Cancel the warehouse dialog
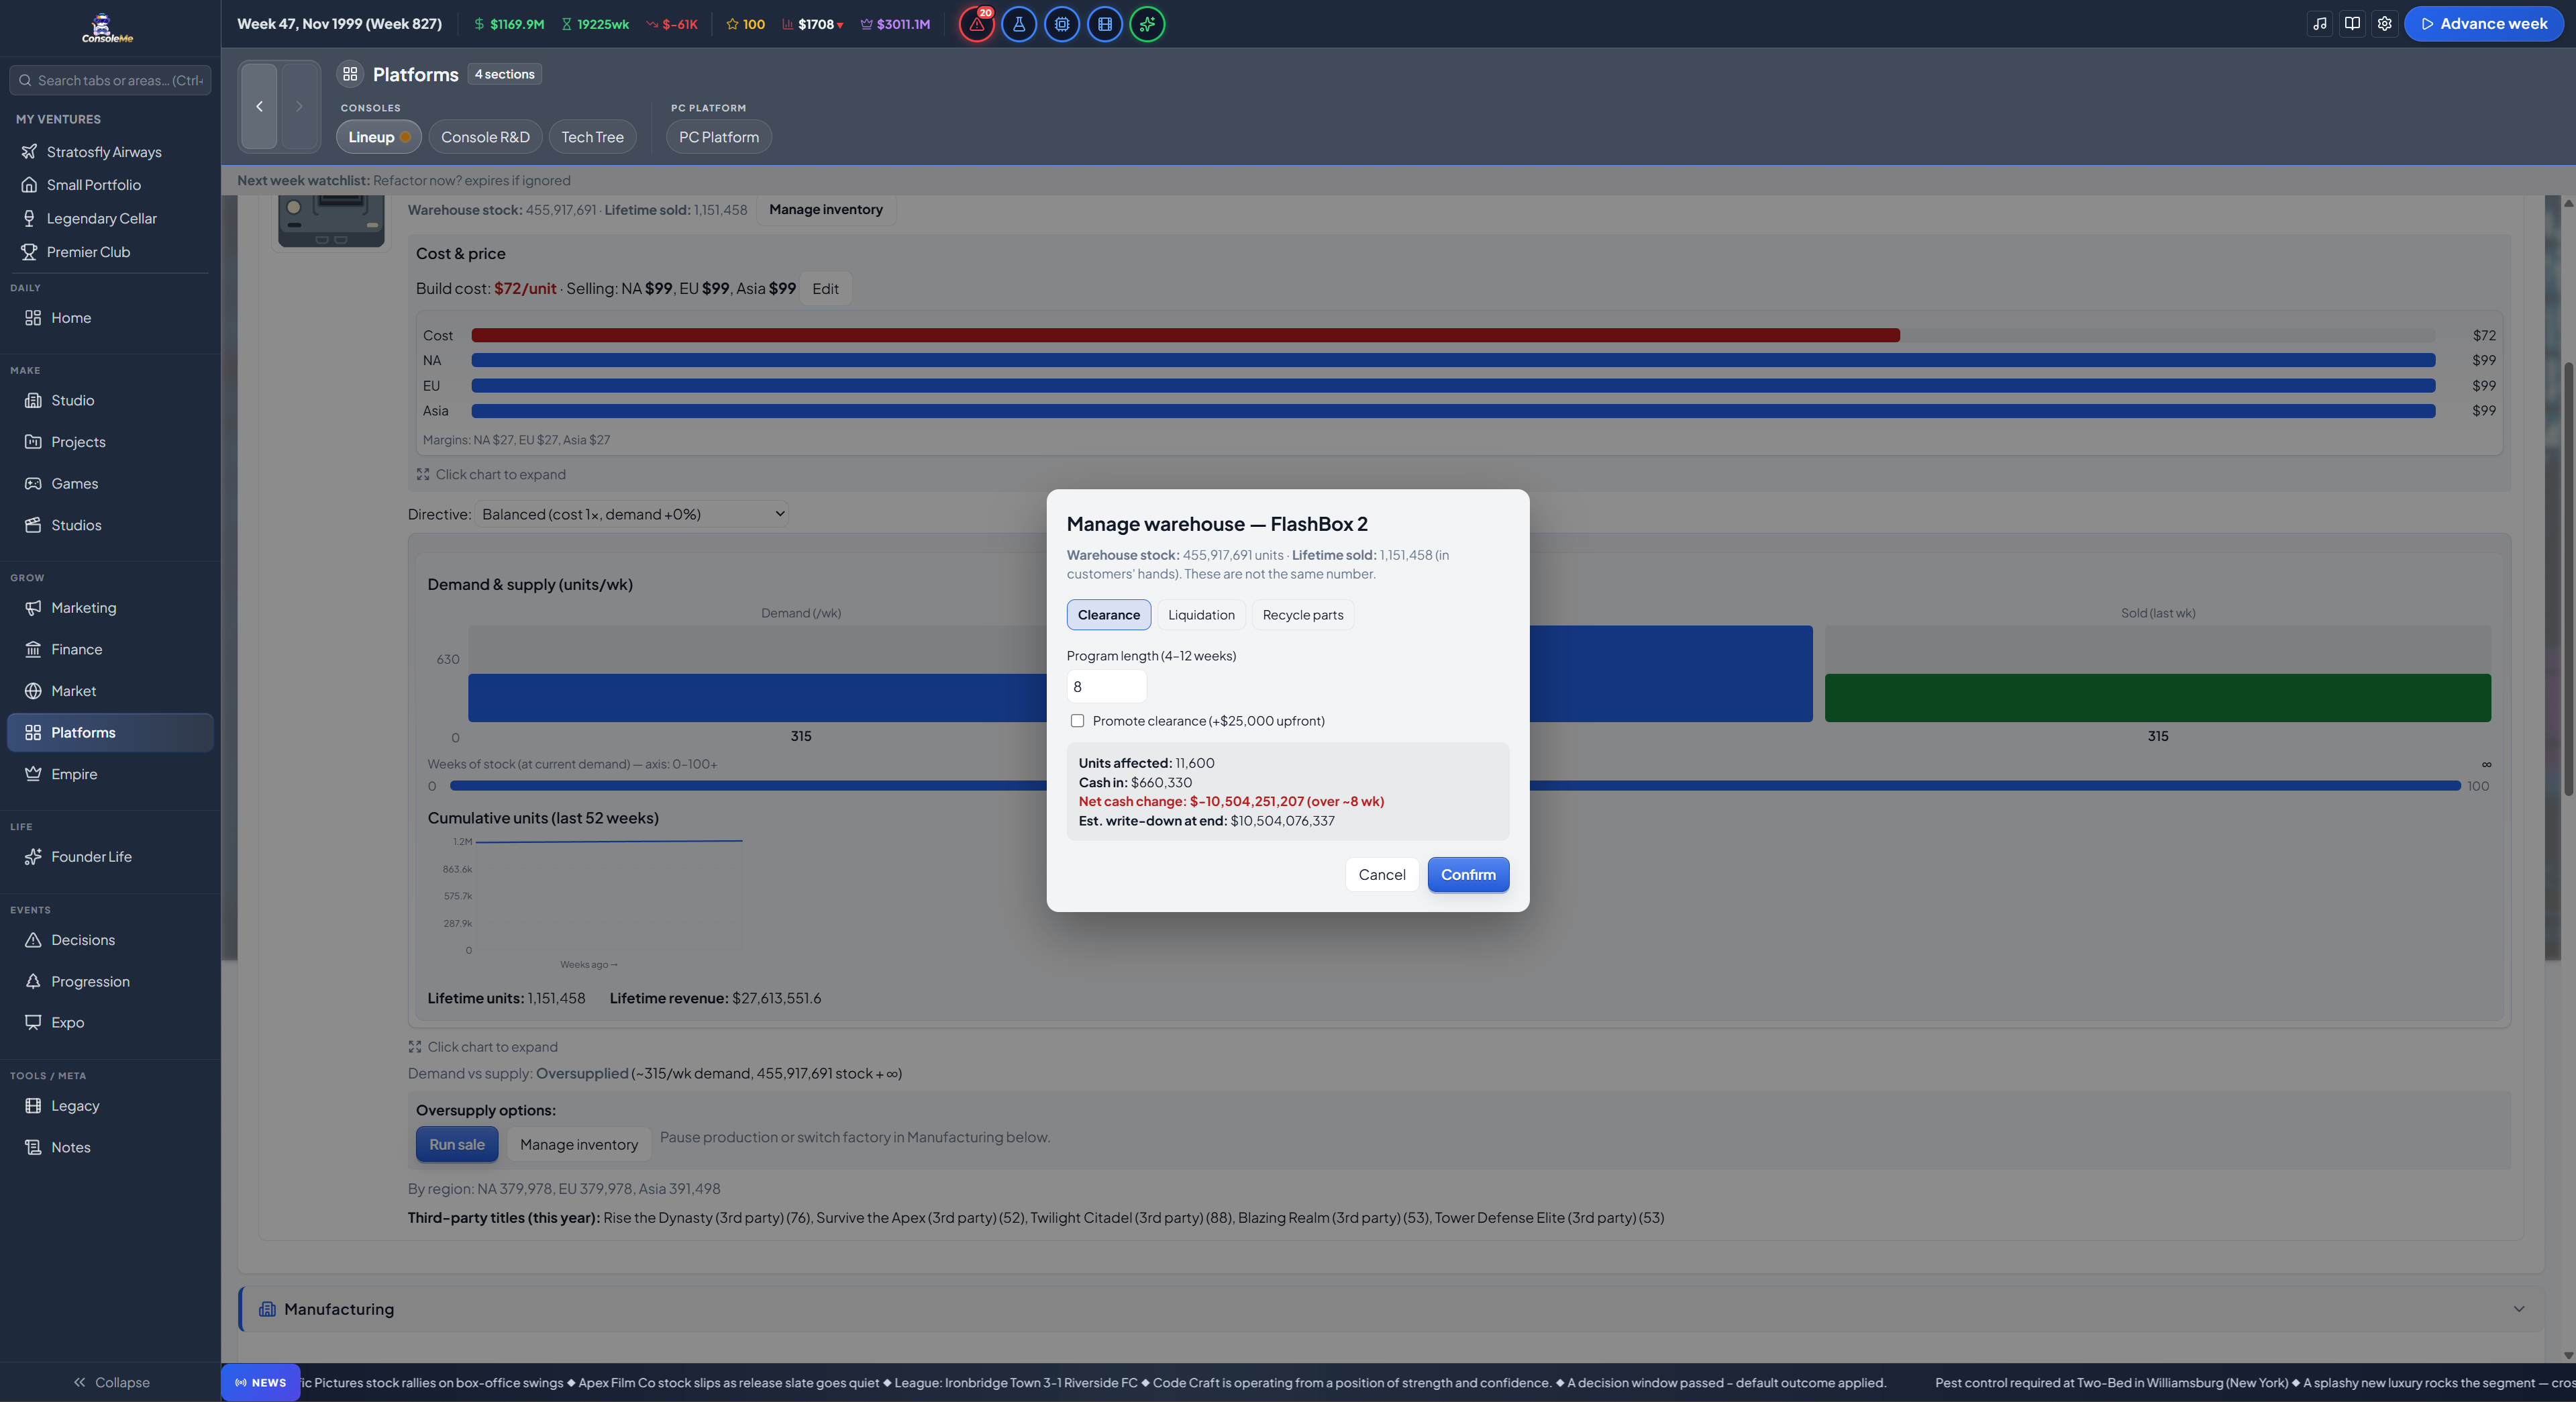This screenshot has width=2576, height=1402. click(x=1382, y=875)
